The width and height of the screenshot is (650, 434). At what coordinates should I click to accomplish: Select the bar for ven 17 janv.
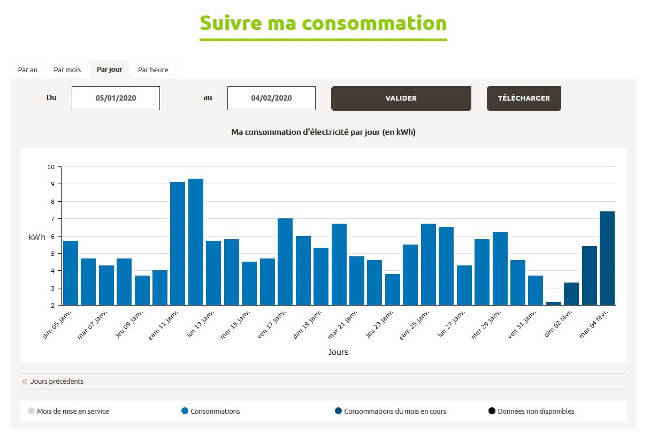click(285, 262)
